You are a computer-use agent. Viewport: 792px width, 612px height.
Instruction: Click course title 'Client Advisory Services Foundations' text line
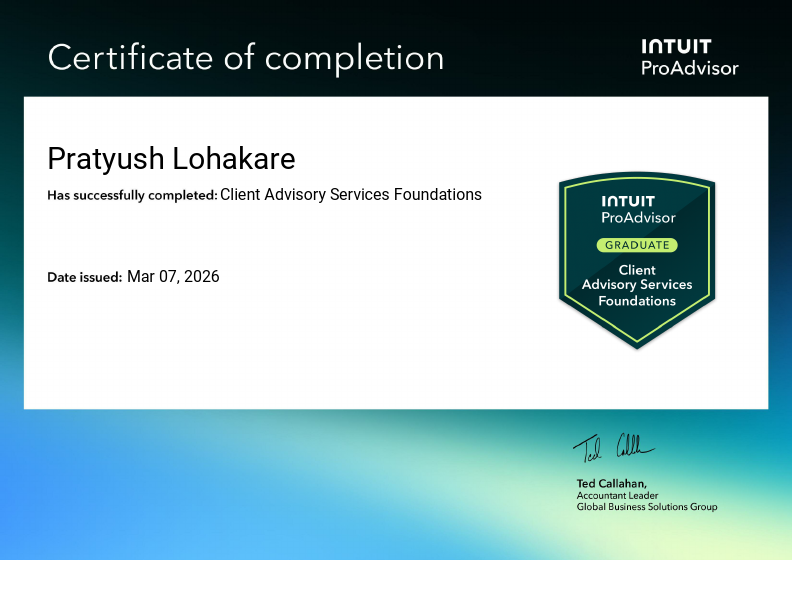351,194
